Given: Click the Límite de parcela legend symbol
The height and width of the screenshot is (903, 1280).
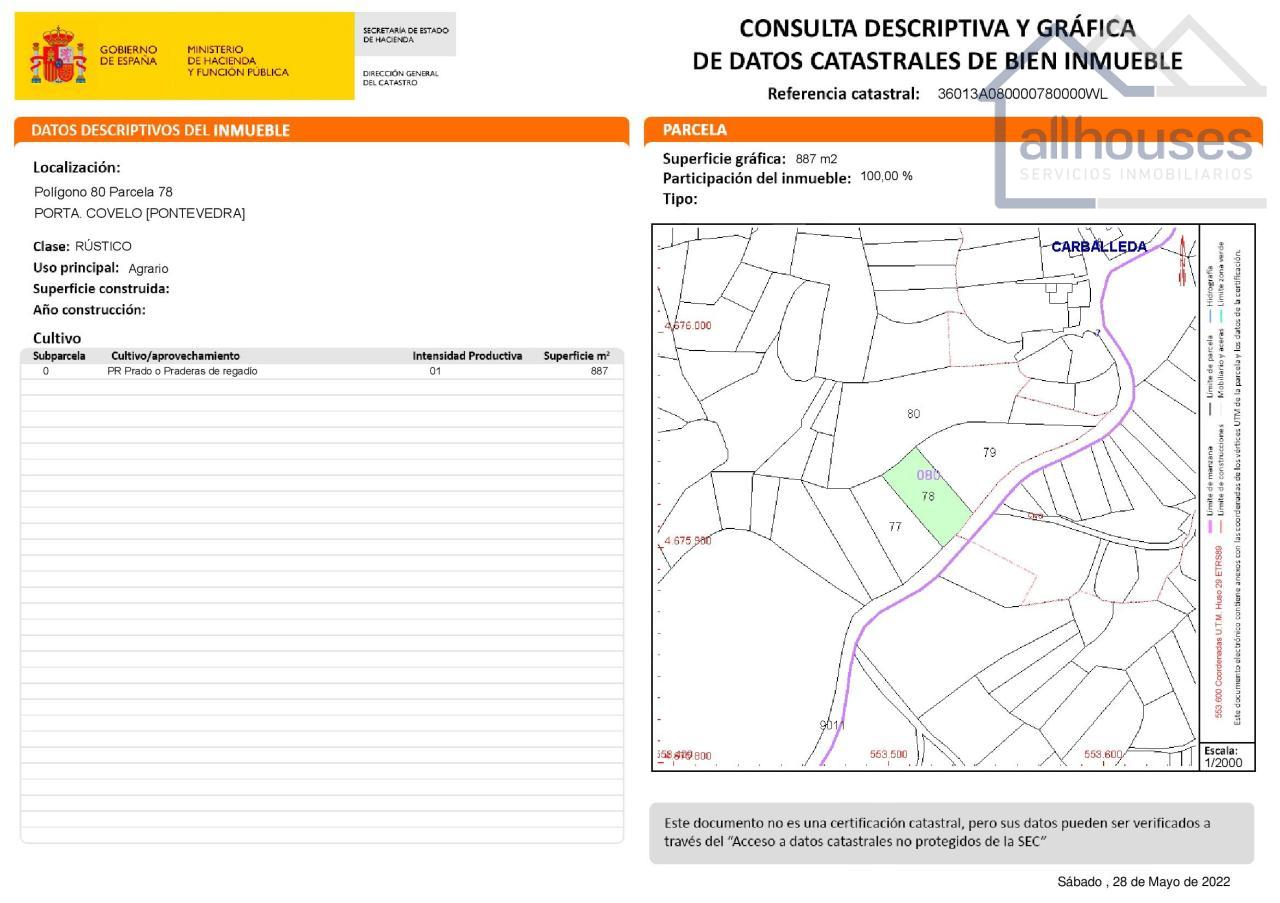Looking at the screenshot, I should 1210,409.
